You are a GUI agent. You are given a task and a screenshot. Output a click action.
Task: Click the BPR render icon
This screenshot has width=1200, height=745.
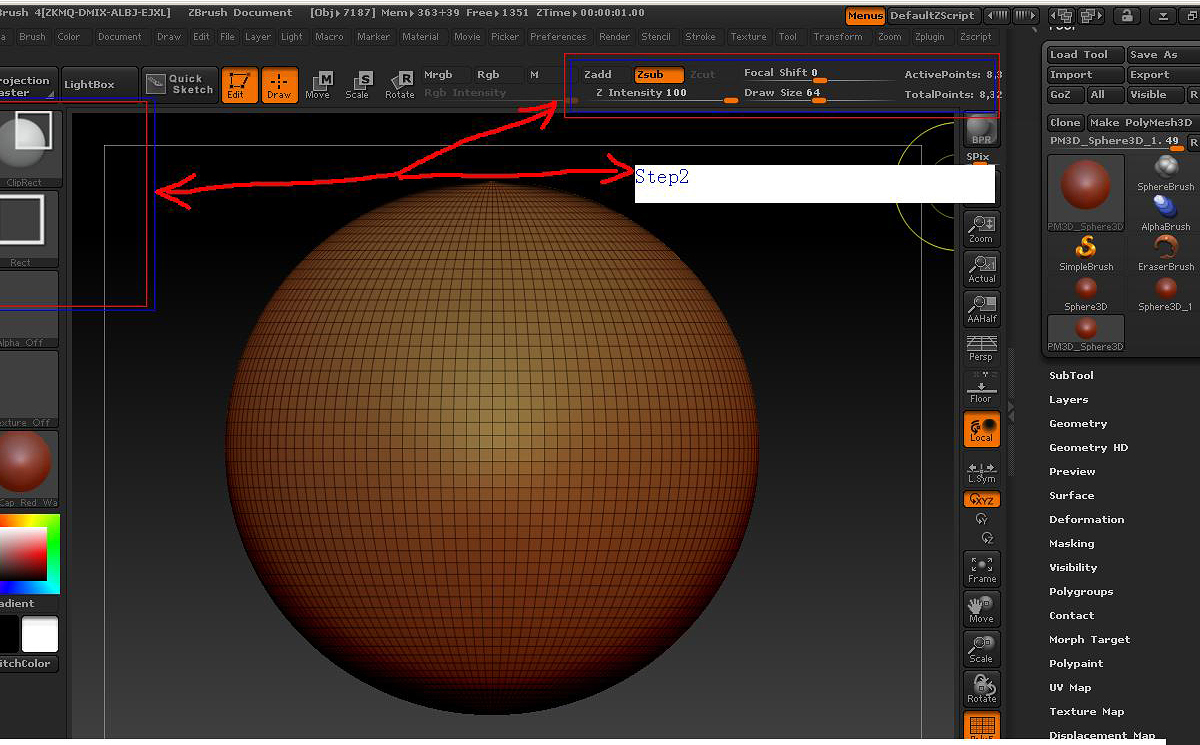point(981,130)
